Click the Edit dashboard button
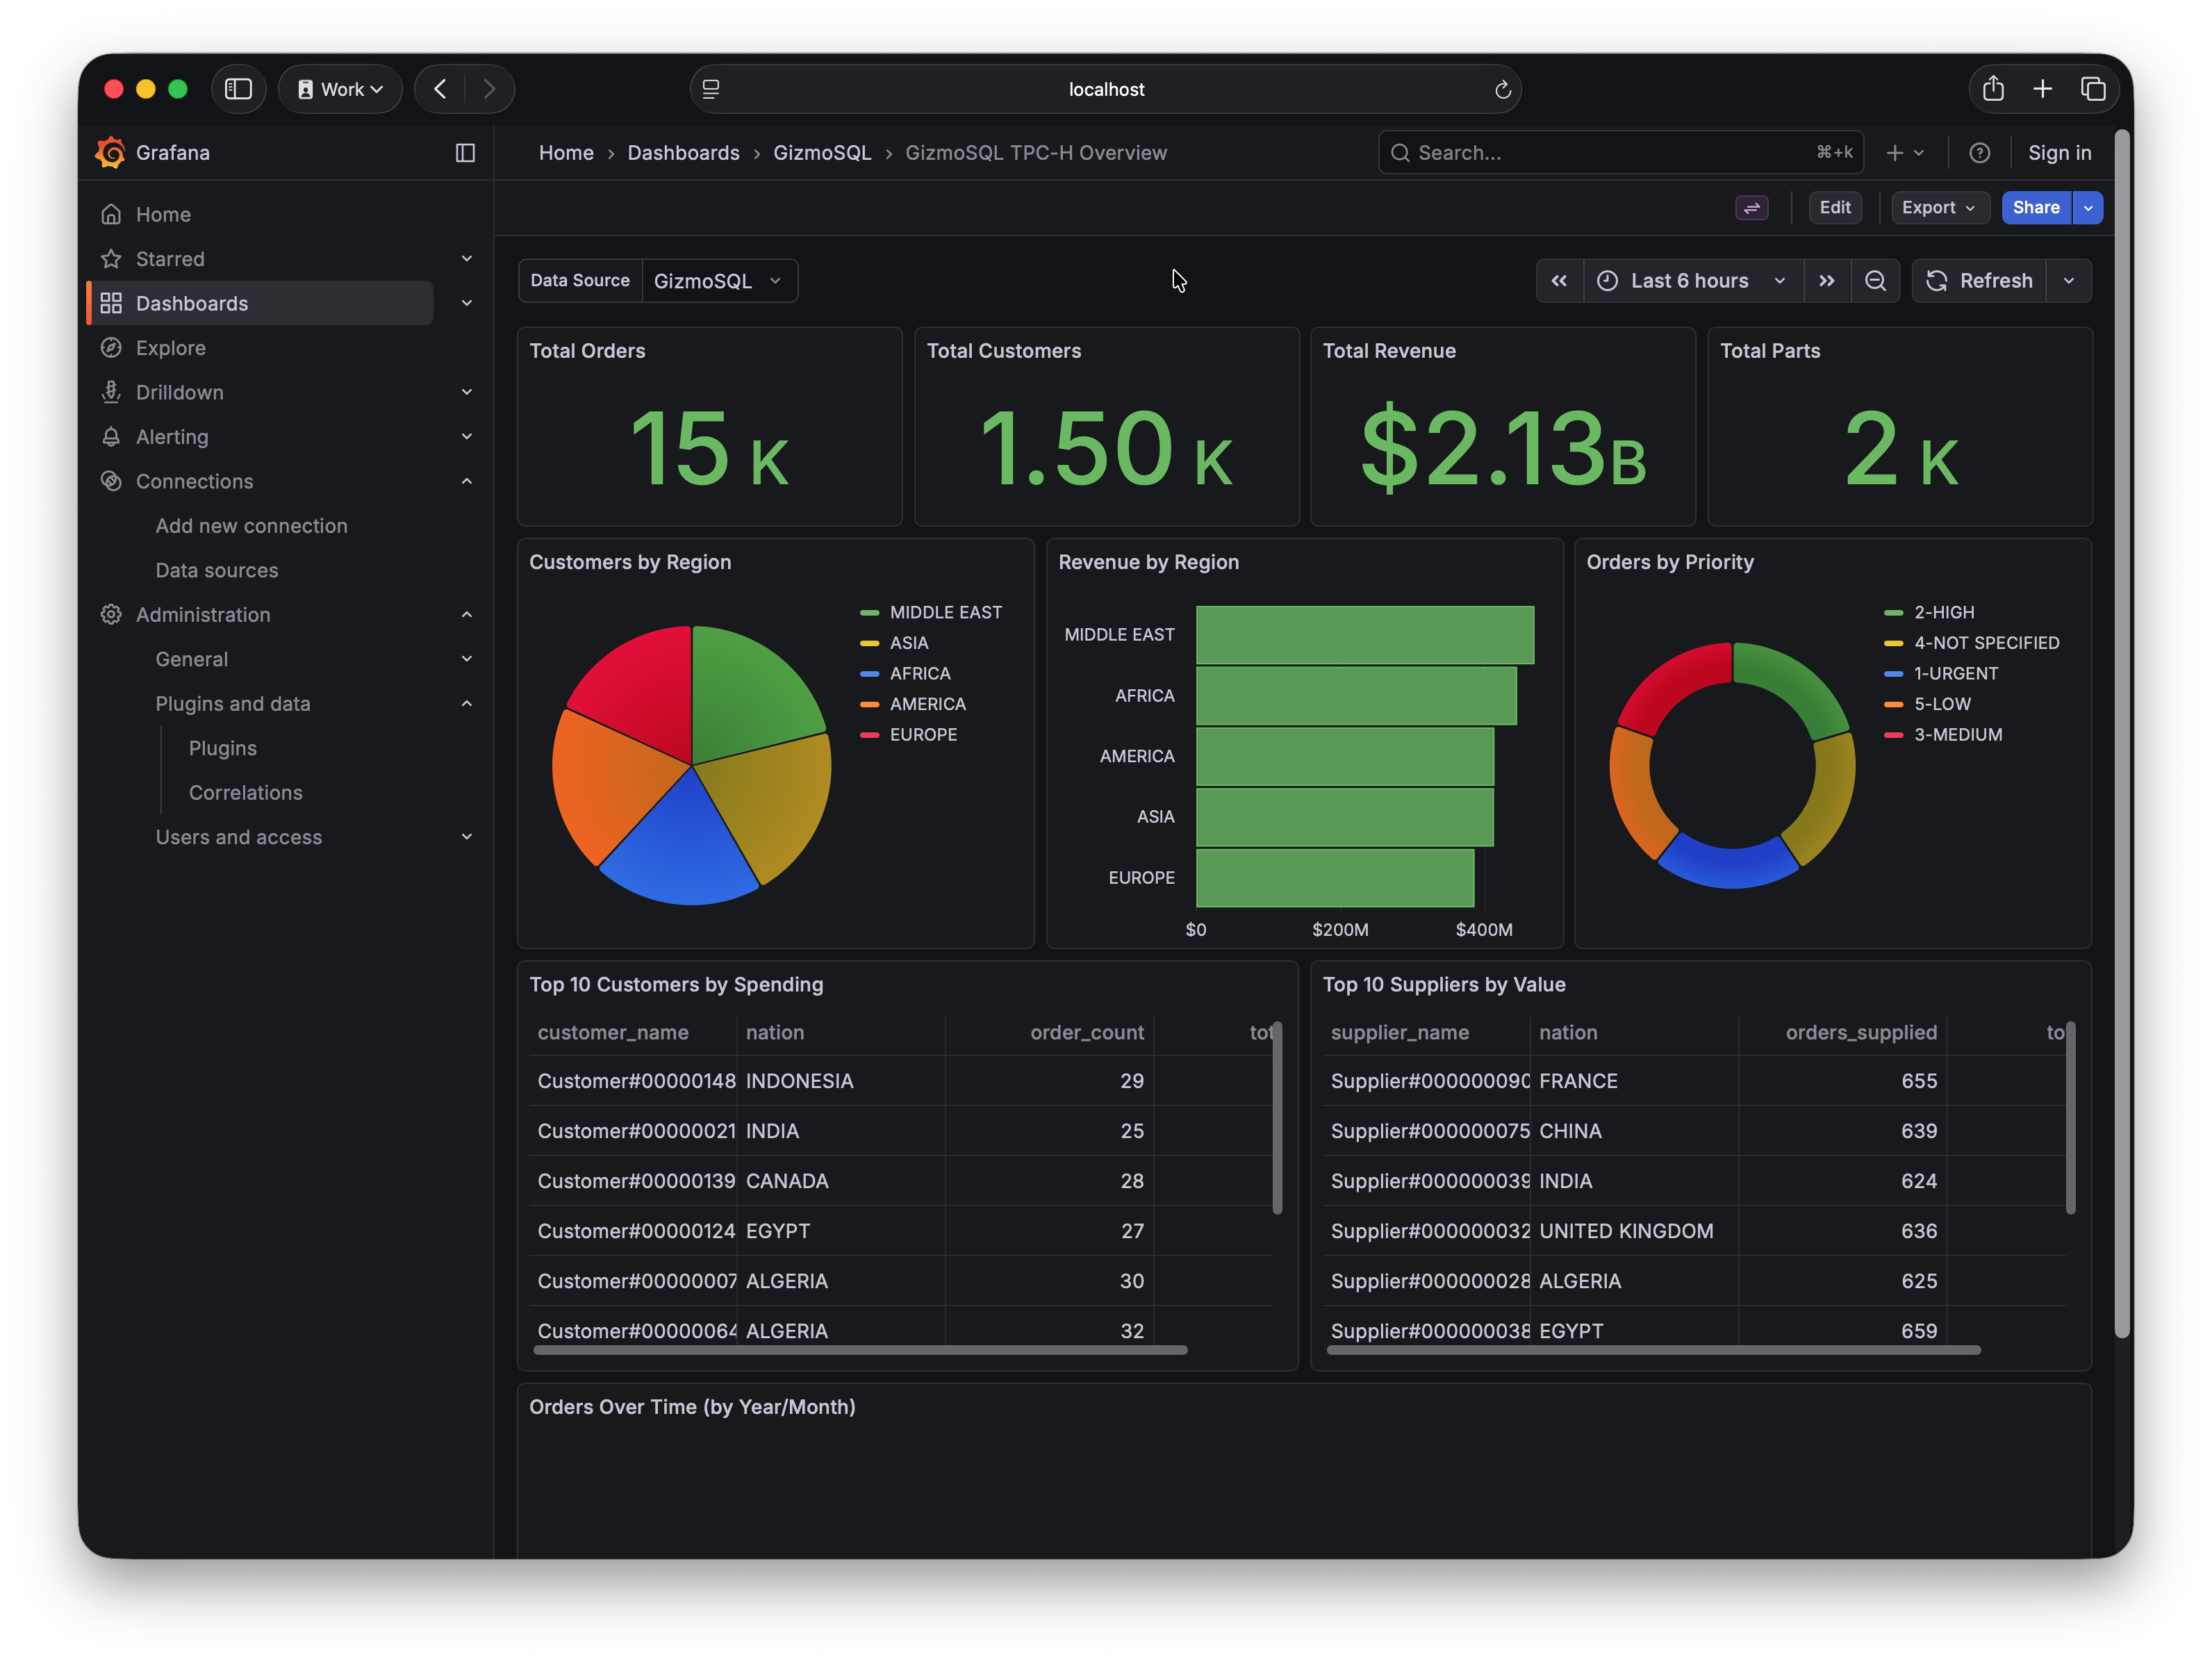 (x=1835, y=208)
